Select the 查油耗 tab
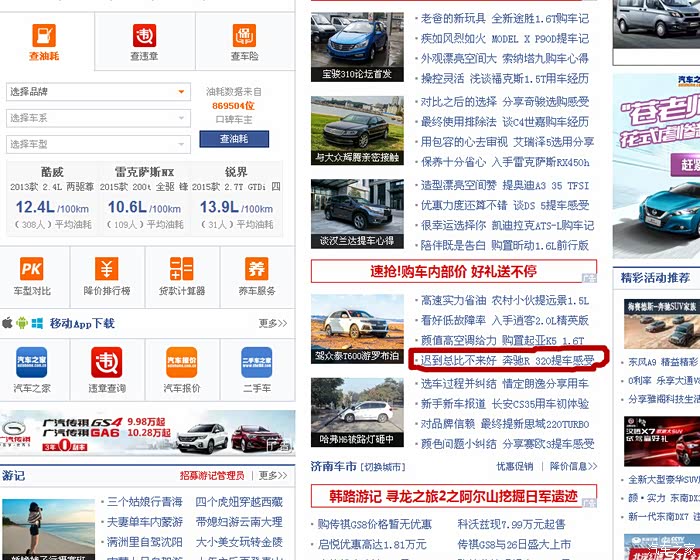 tap(44, 43)
